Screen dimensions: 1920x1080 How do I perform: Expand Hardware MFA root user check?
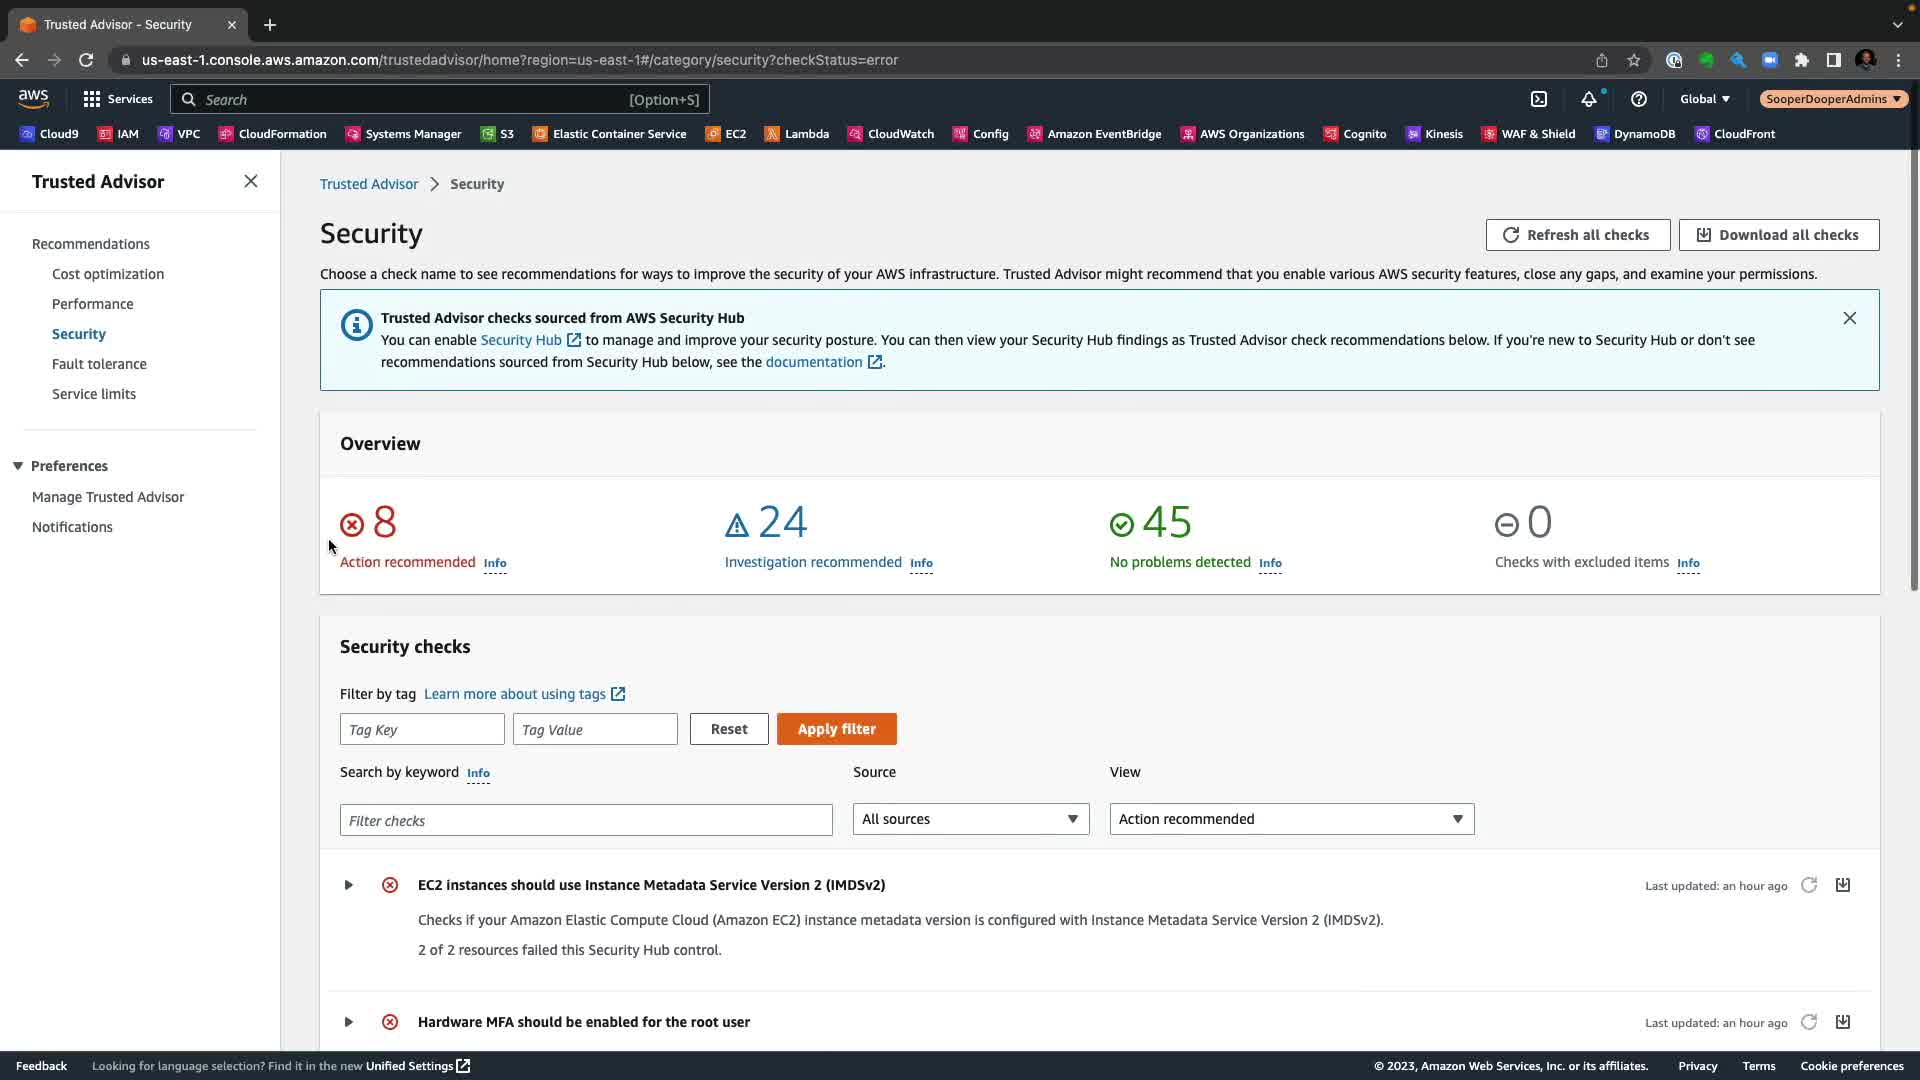pos(348,1022)
